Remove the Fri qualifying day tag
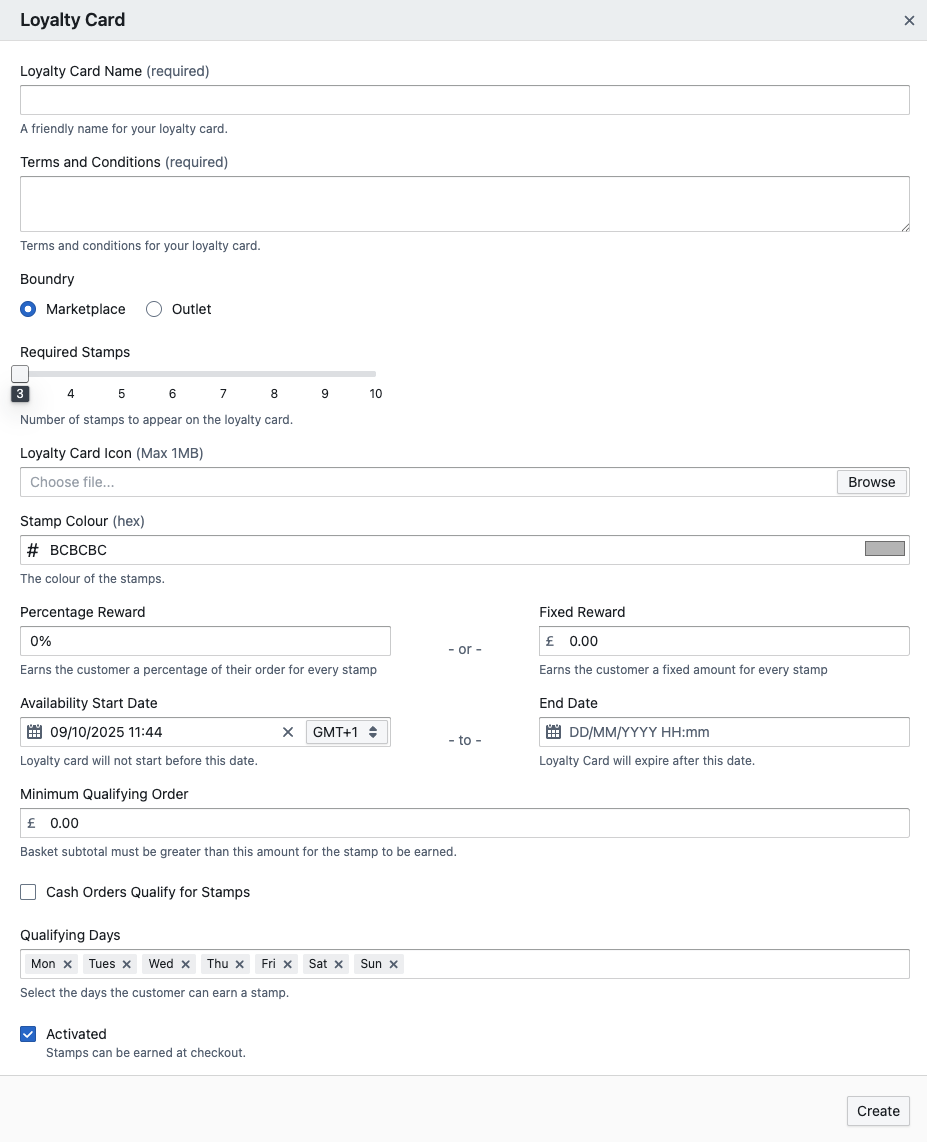 [288, 964]
